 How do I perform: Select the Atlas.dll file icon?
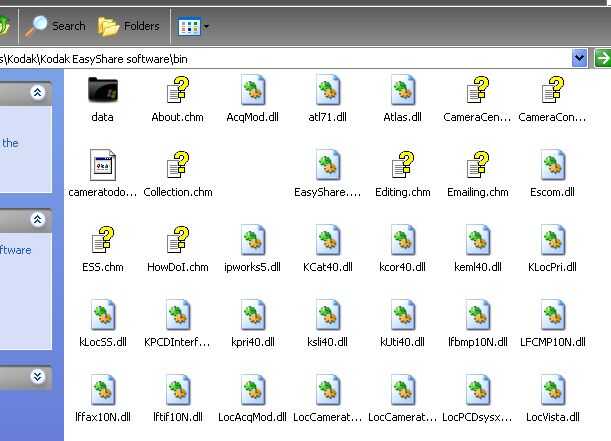(x=403, y=90)
